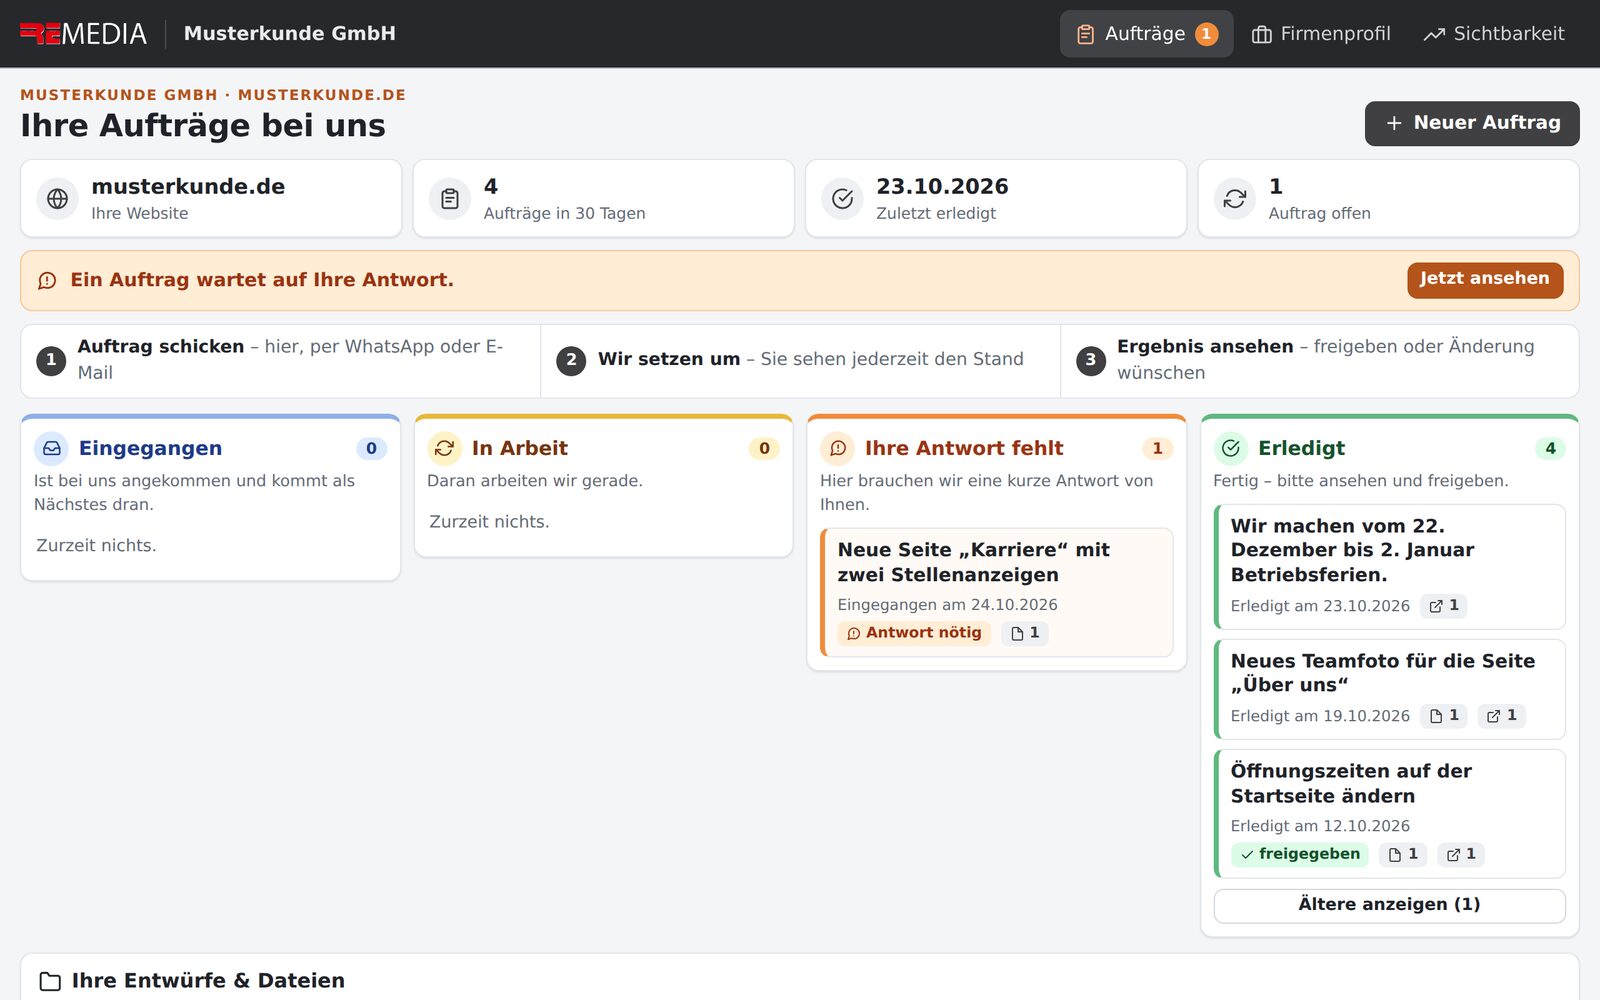Switch to the Sichtbarkeit tab
1600x1000 pixels.
tap(1494, 34)
